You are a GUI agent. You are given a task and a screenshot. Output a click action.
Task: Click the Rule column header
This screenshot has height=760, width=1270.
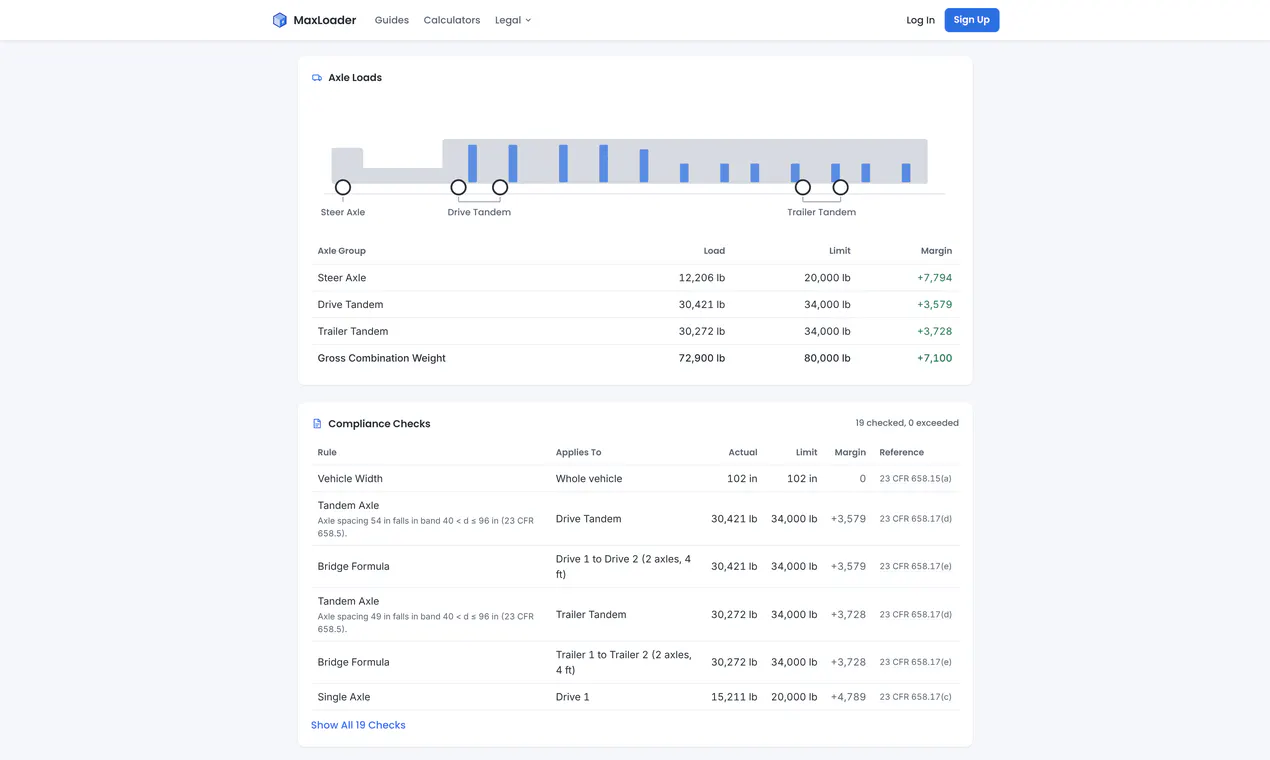coord(327,452)
